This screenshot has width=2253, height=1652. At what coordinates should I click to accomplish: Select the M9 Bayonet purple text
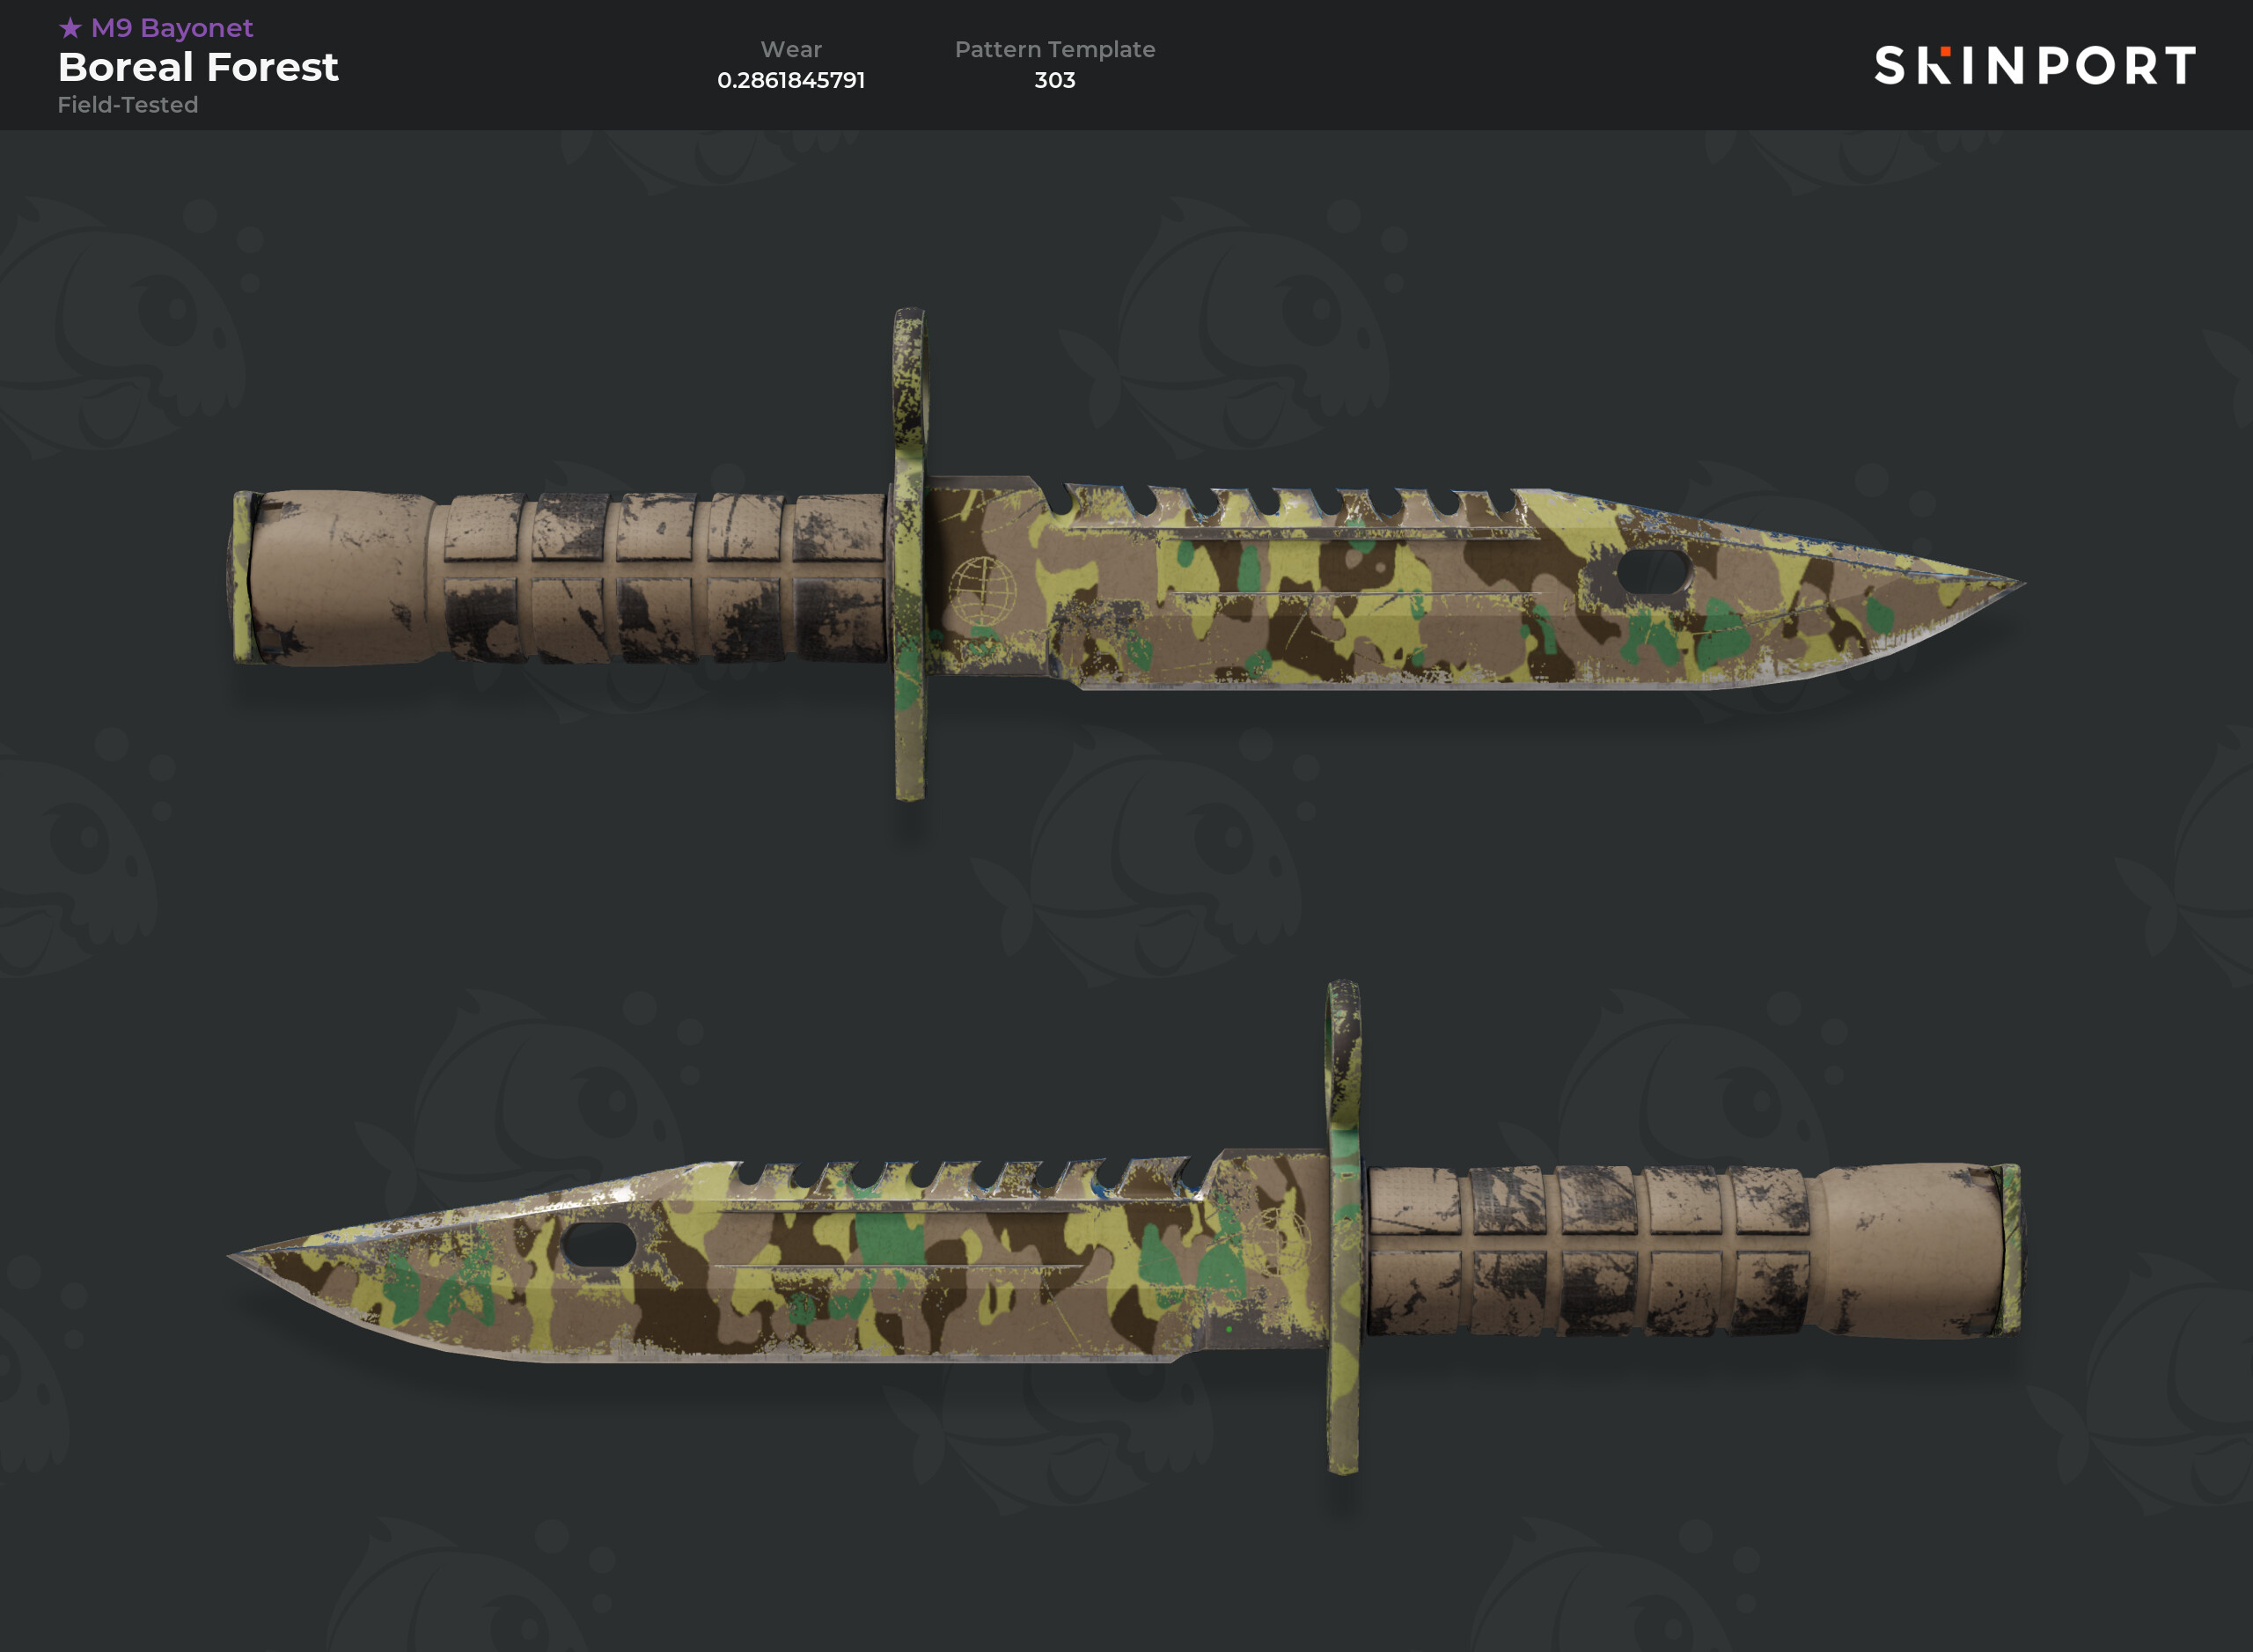pyautogui.click(x=171, y=28)
